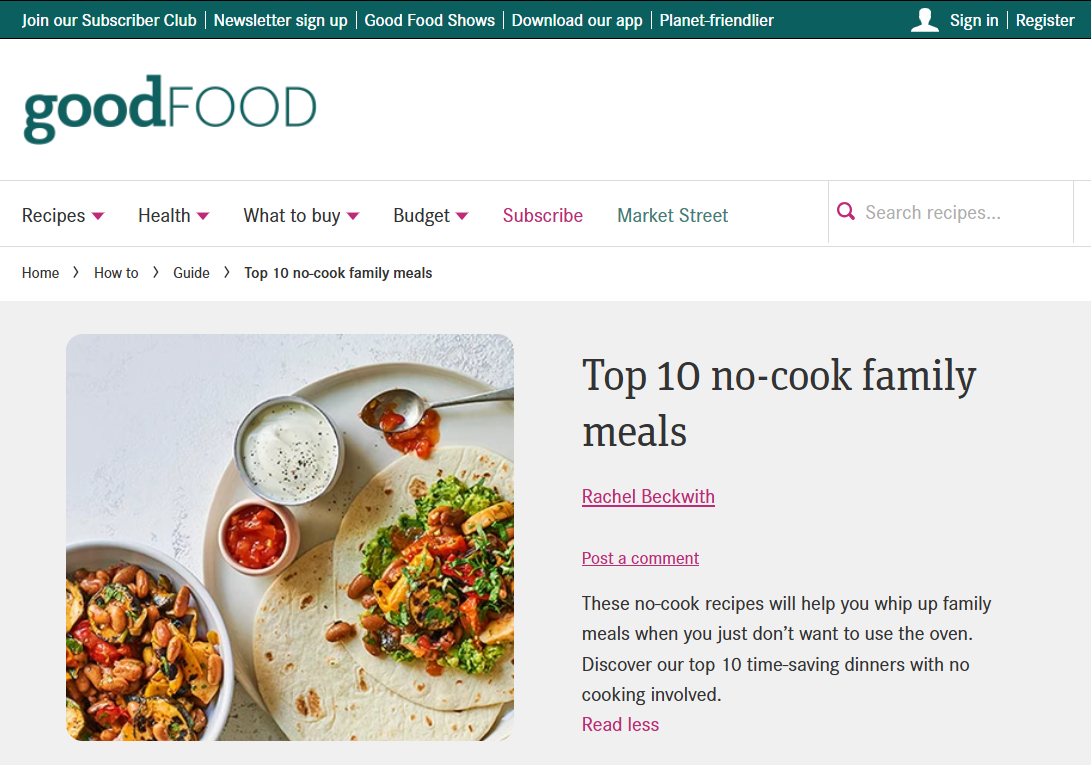Screen dimensions: 1091x765
Task: Click the user avatar icon beside Sign in
Action: [x=925, y=19]
